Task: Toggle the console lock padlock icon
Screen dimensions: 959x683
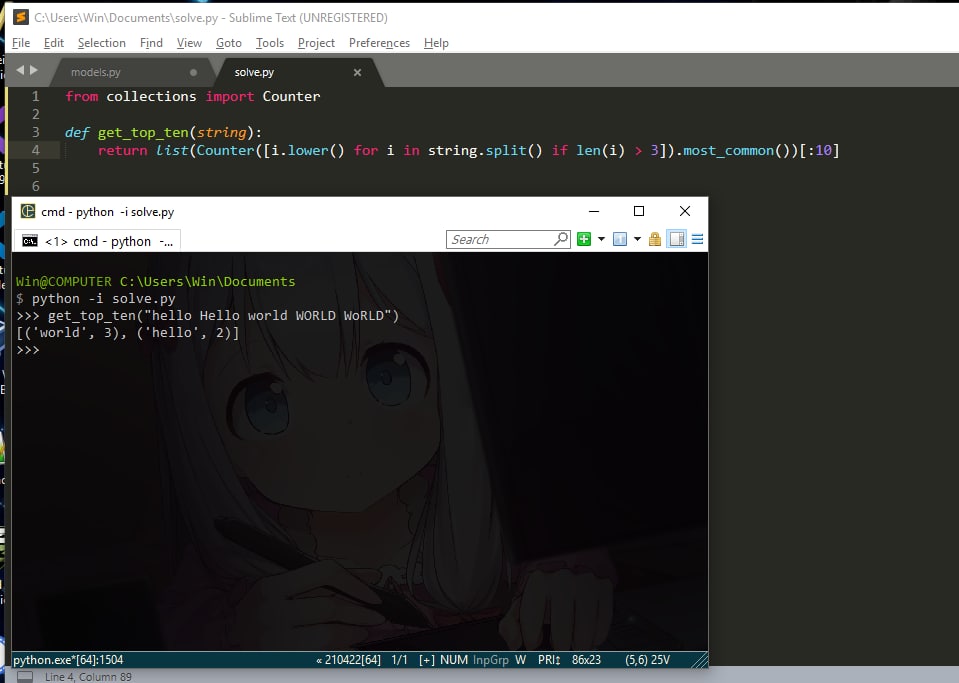Action: (655, 239)
